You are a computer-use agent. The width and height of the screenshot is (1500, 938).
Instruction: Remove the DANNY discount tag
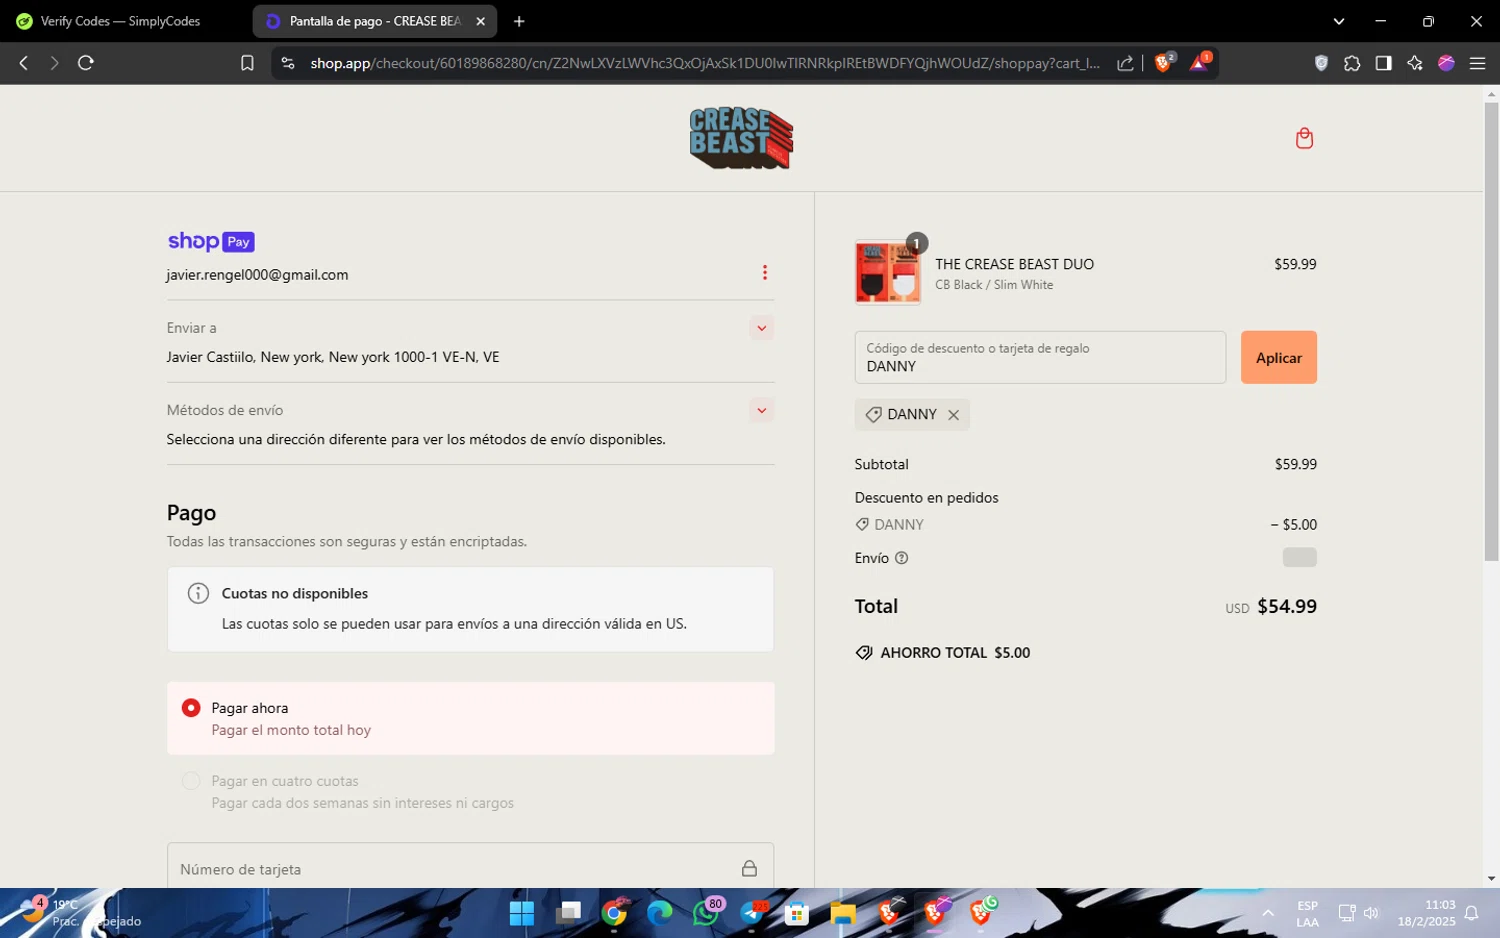(953, 415)
